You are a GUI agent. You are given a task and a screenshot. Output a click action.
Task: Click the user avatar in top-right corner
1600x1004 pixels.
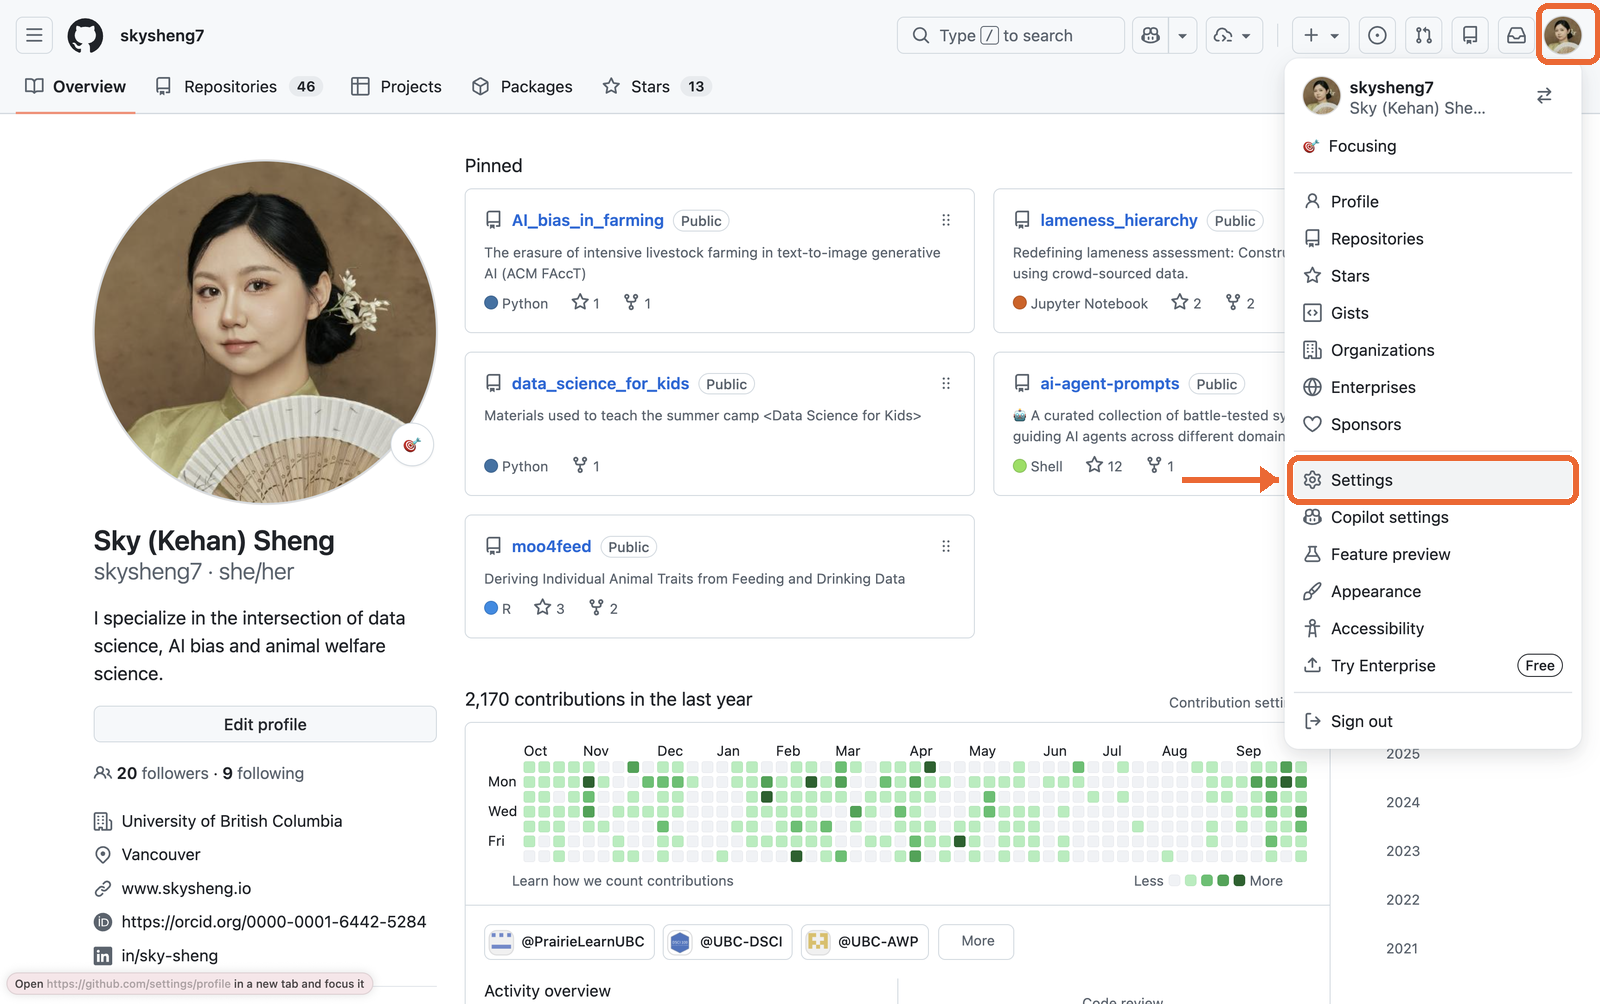[1563, 36]
